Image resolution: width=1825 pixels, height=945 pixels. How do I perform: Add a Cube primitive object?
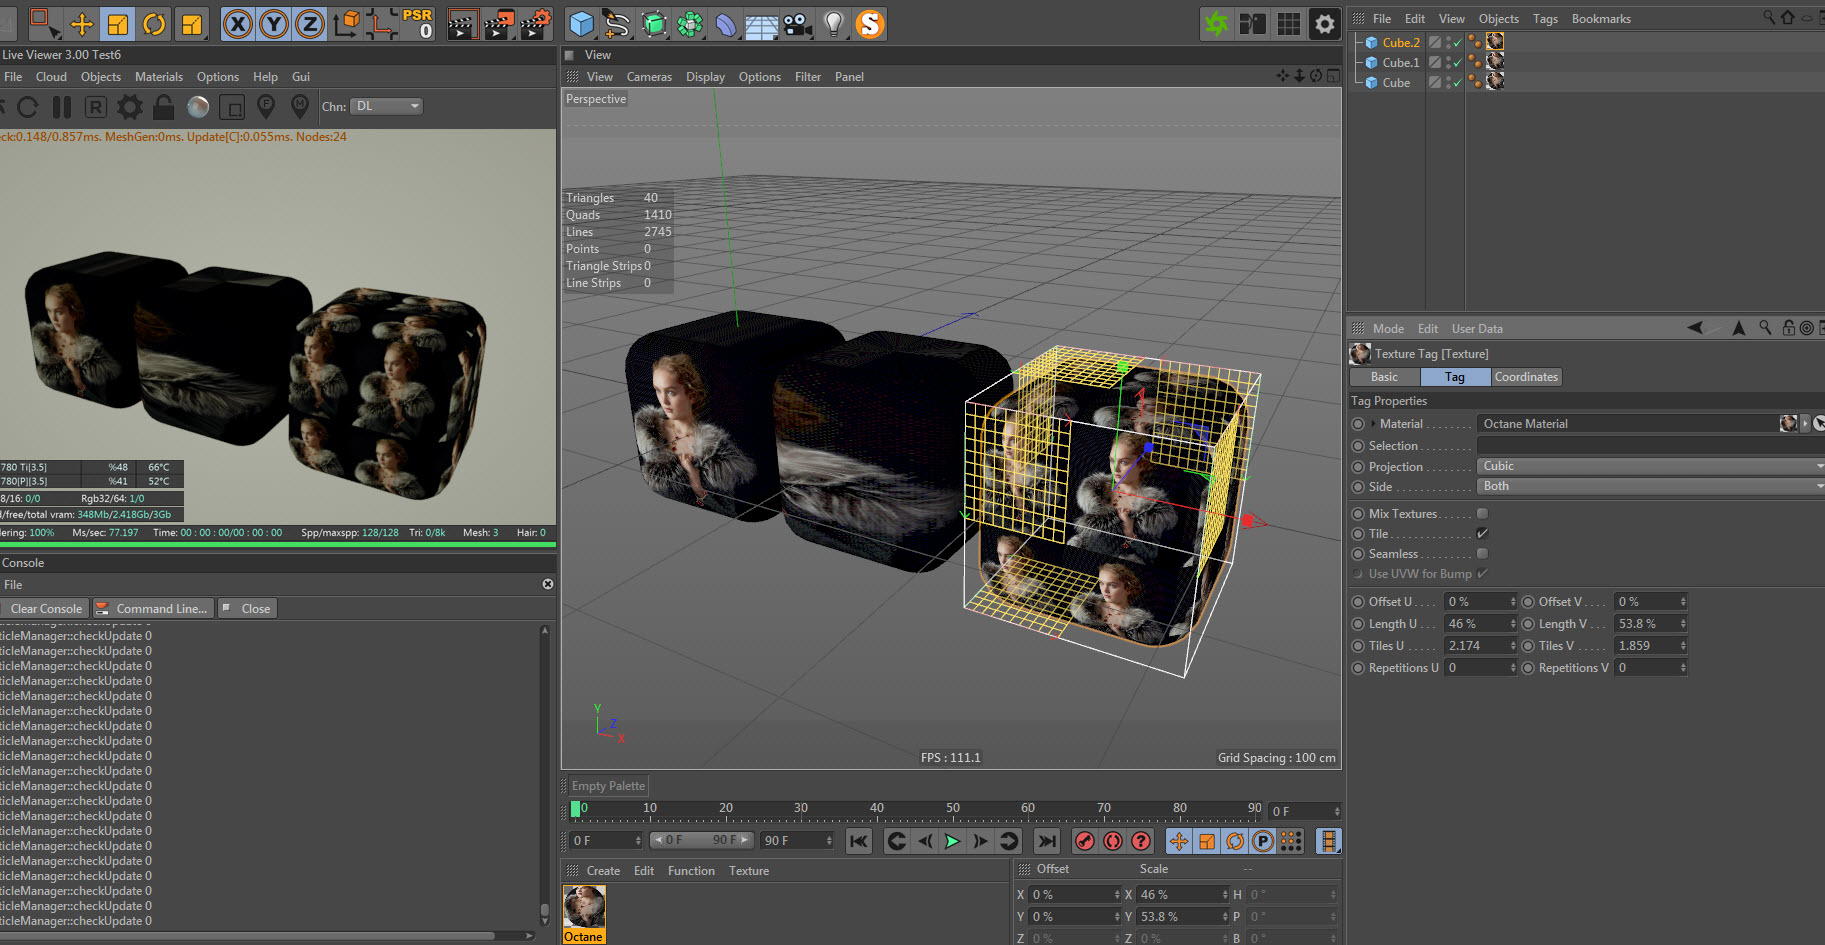coord(581,24)
